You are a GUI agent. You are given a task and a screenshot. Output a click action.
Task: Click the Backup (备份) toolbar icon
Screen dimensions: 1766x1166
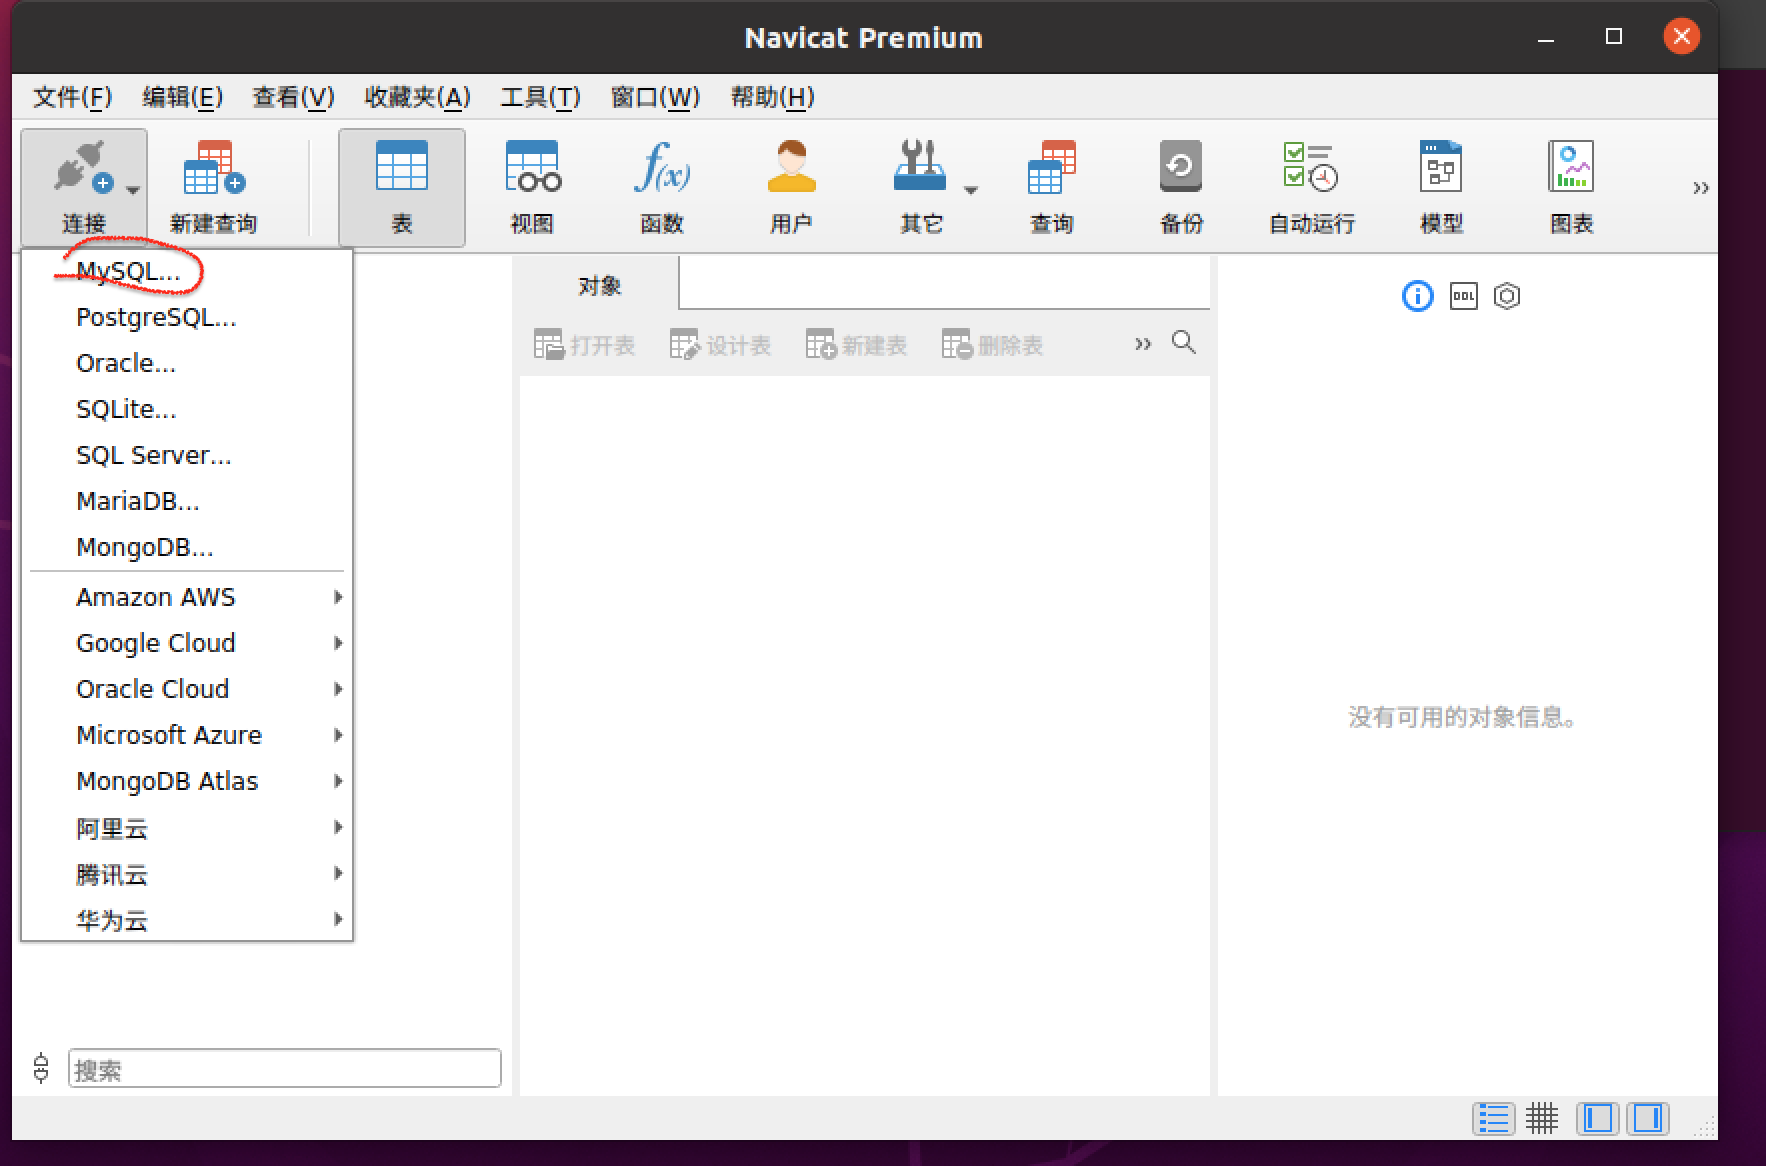coord(1181,165)
